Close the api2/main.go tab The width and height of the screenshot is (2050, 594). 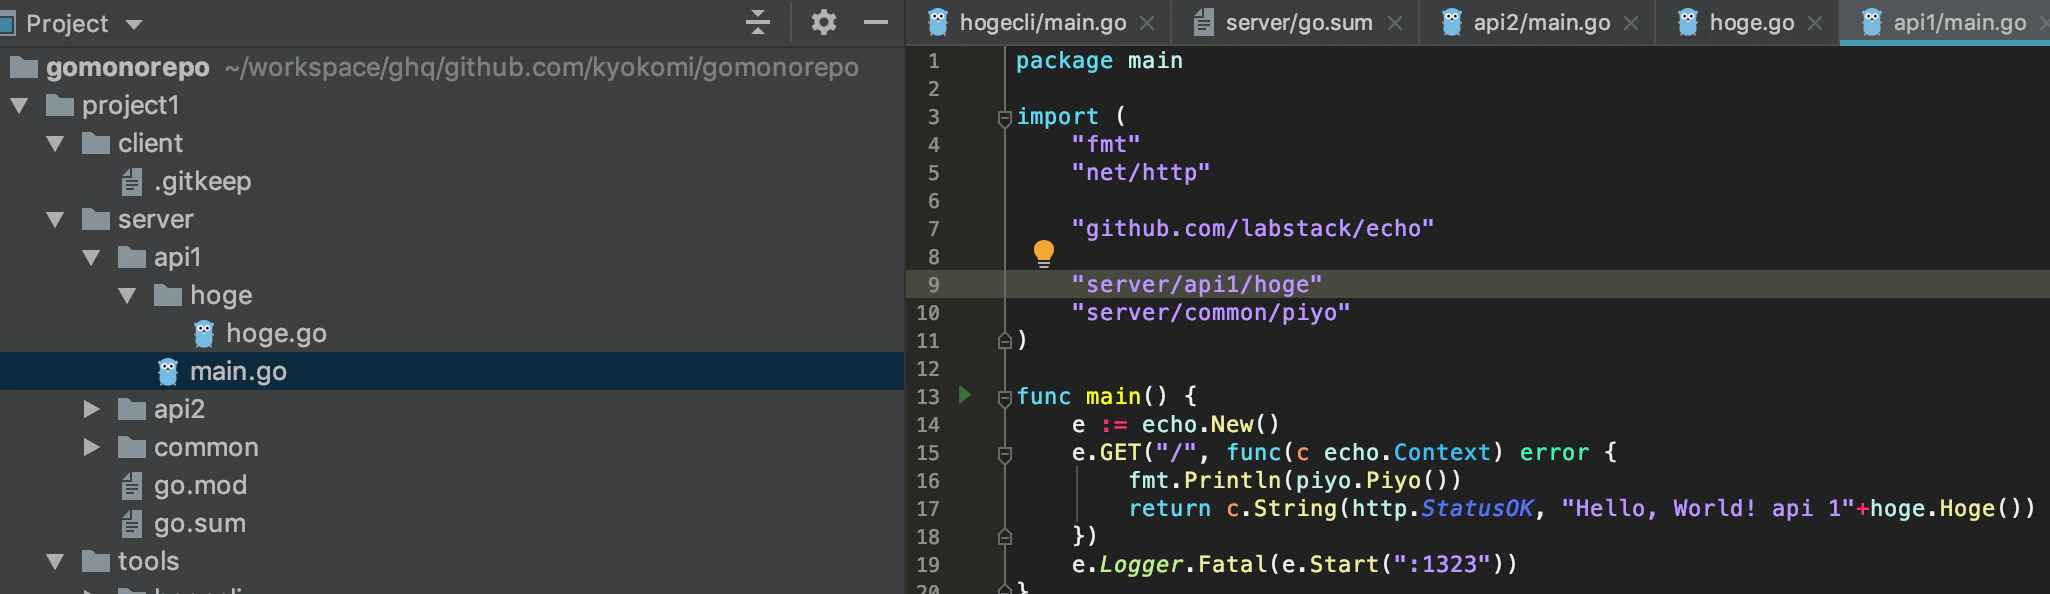coord(1631,23)
